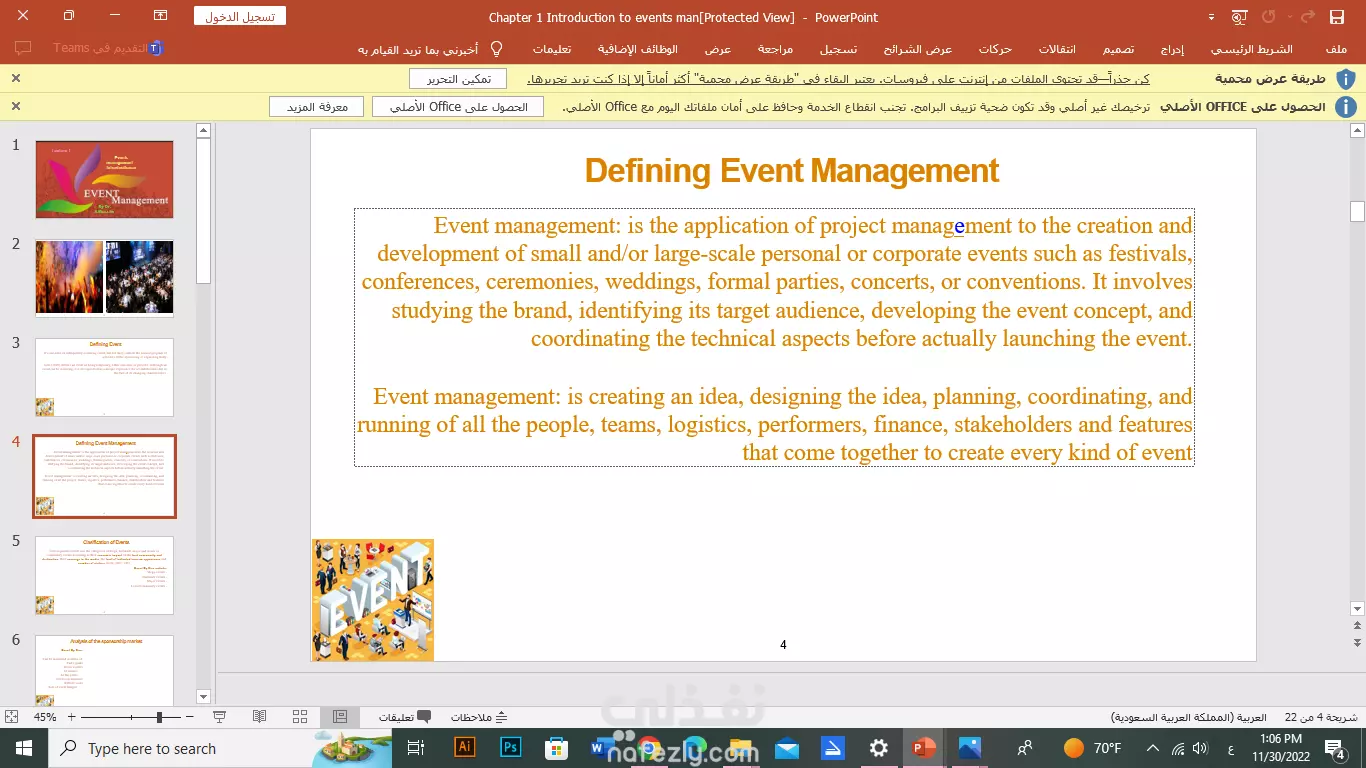Image resolution: width=1366 pixels, height=768 pixels.
Task: Open Adobe Photoshop from taskbar
Action: coord(511,748)
